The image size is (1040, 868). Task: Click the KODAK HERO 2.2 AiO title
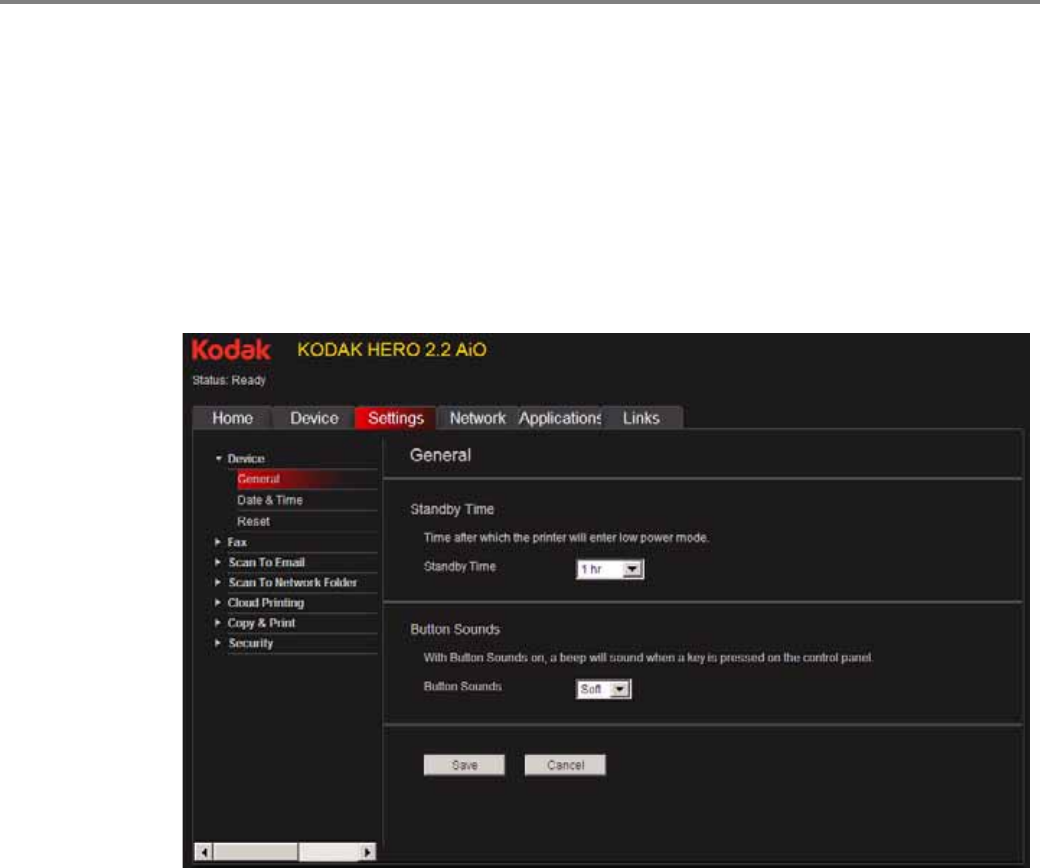(392, 349)
